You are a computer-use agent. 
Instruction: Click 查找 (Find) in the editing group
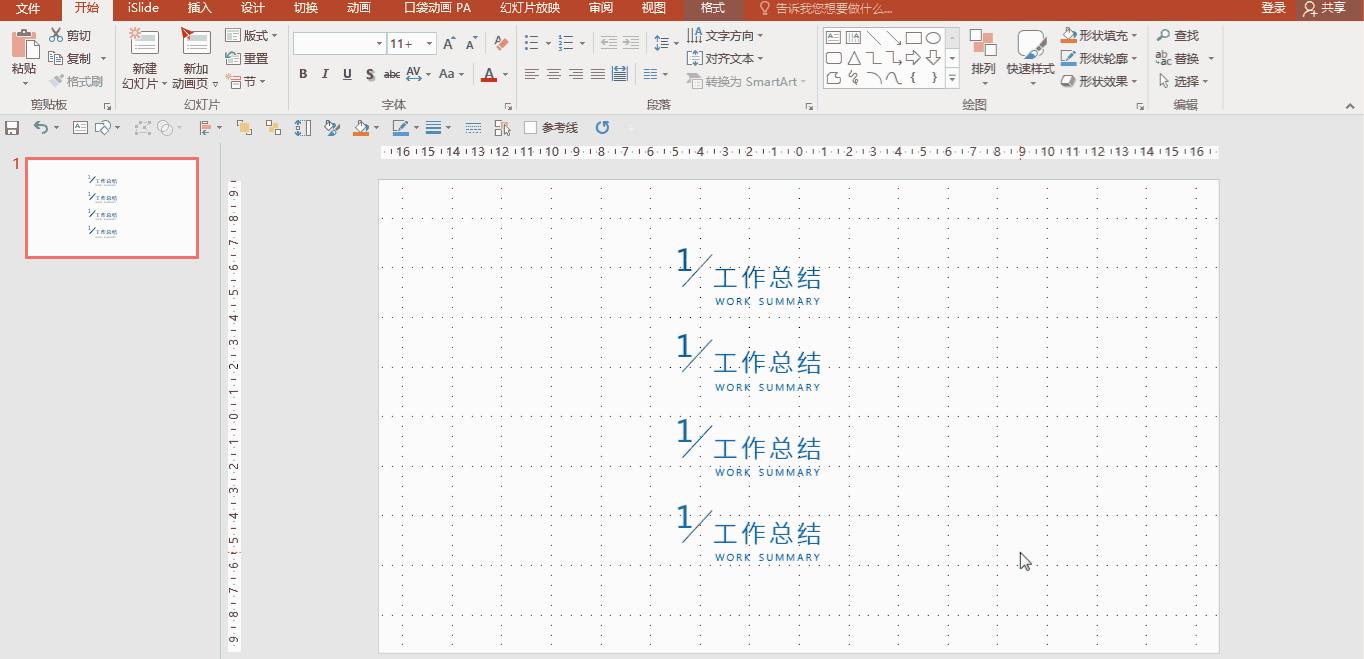point(1183,34)
